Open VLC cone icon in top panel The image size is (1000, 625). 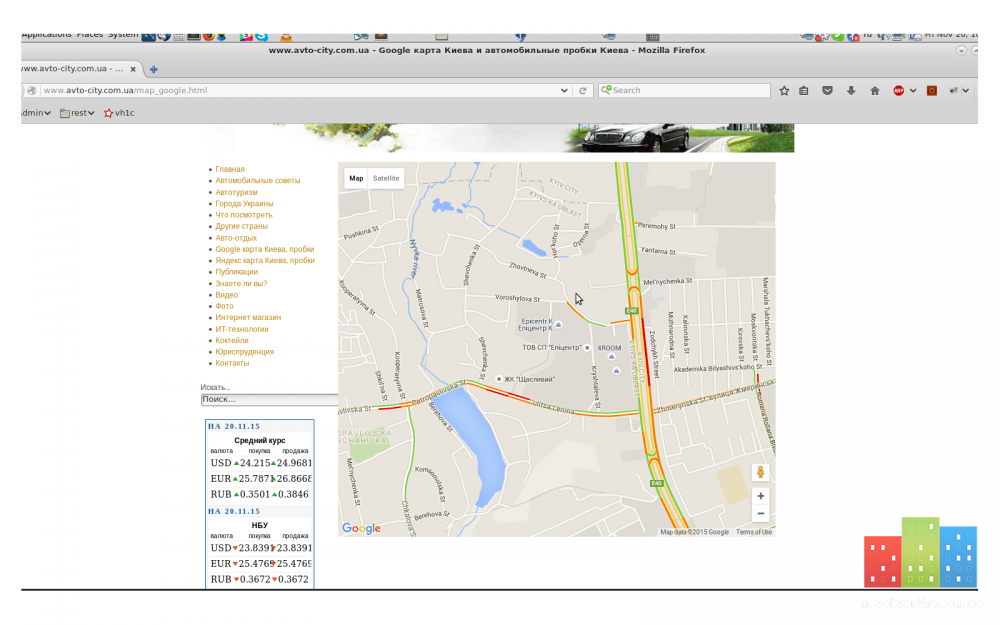pos(286,36)
